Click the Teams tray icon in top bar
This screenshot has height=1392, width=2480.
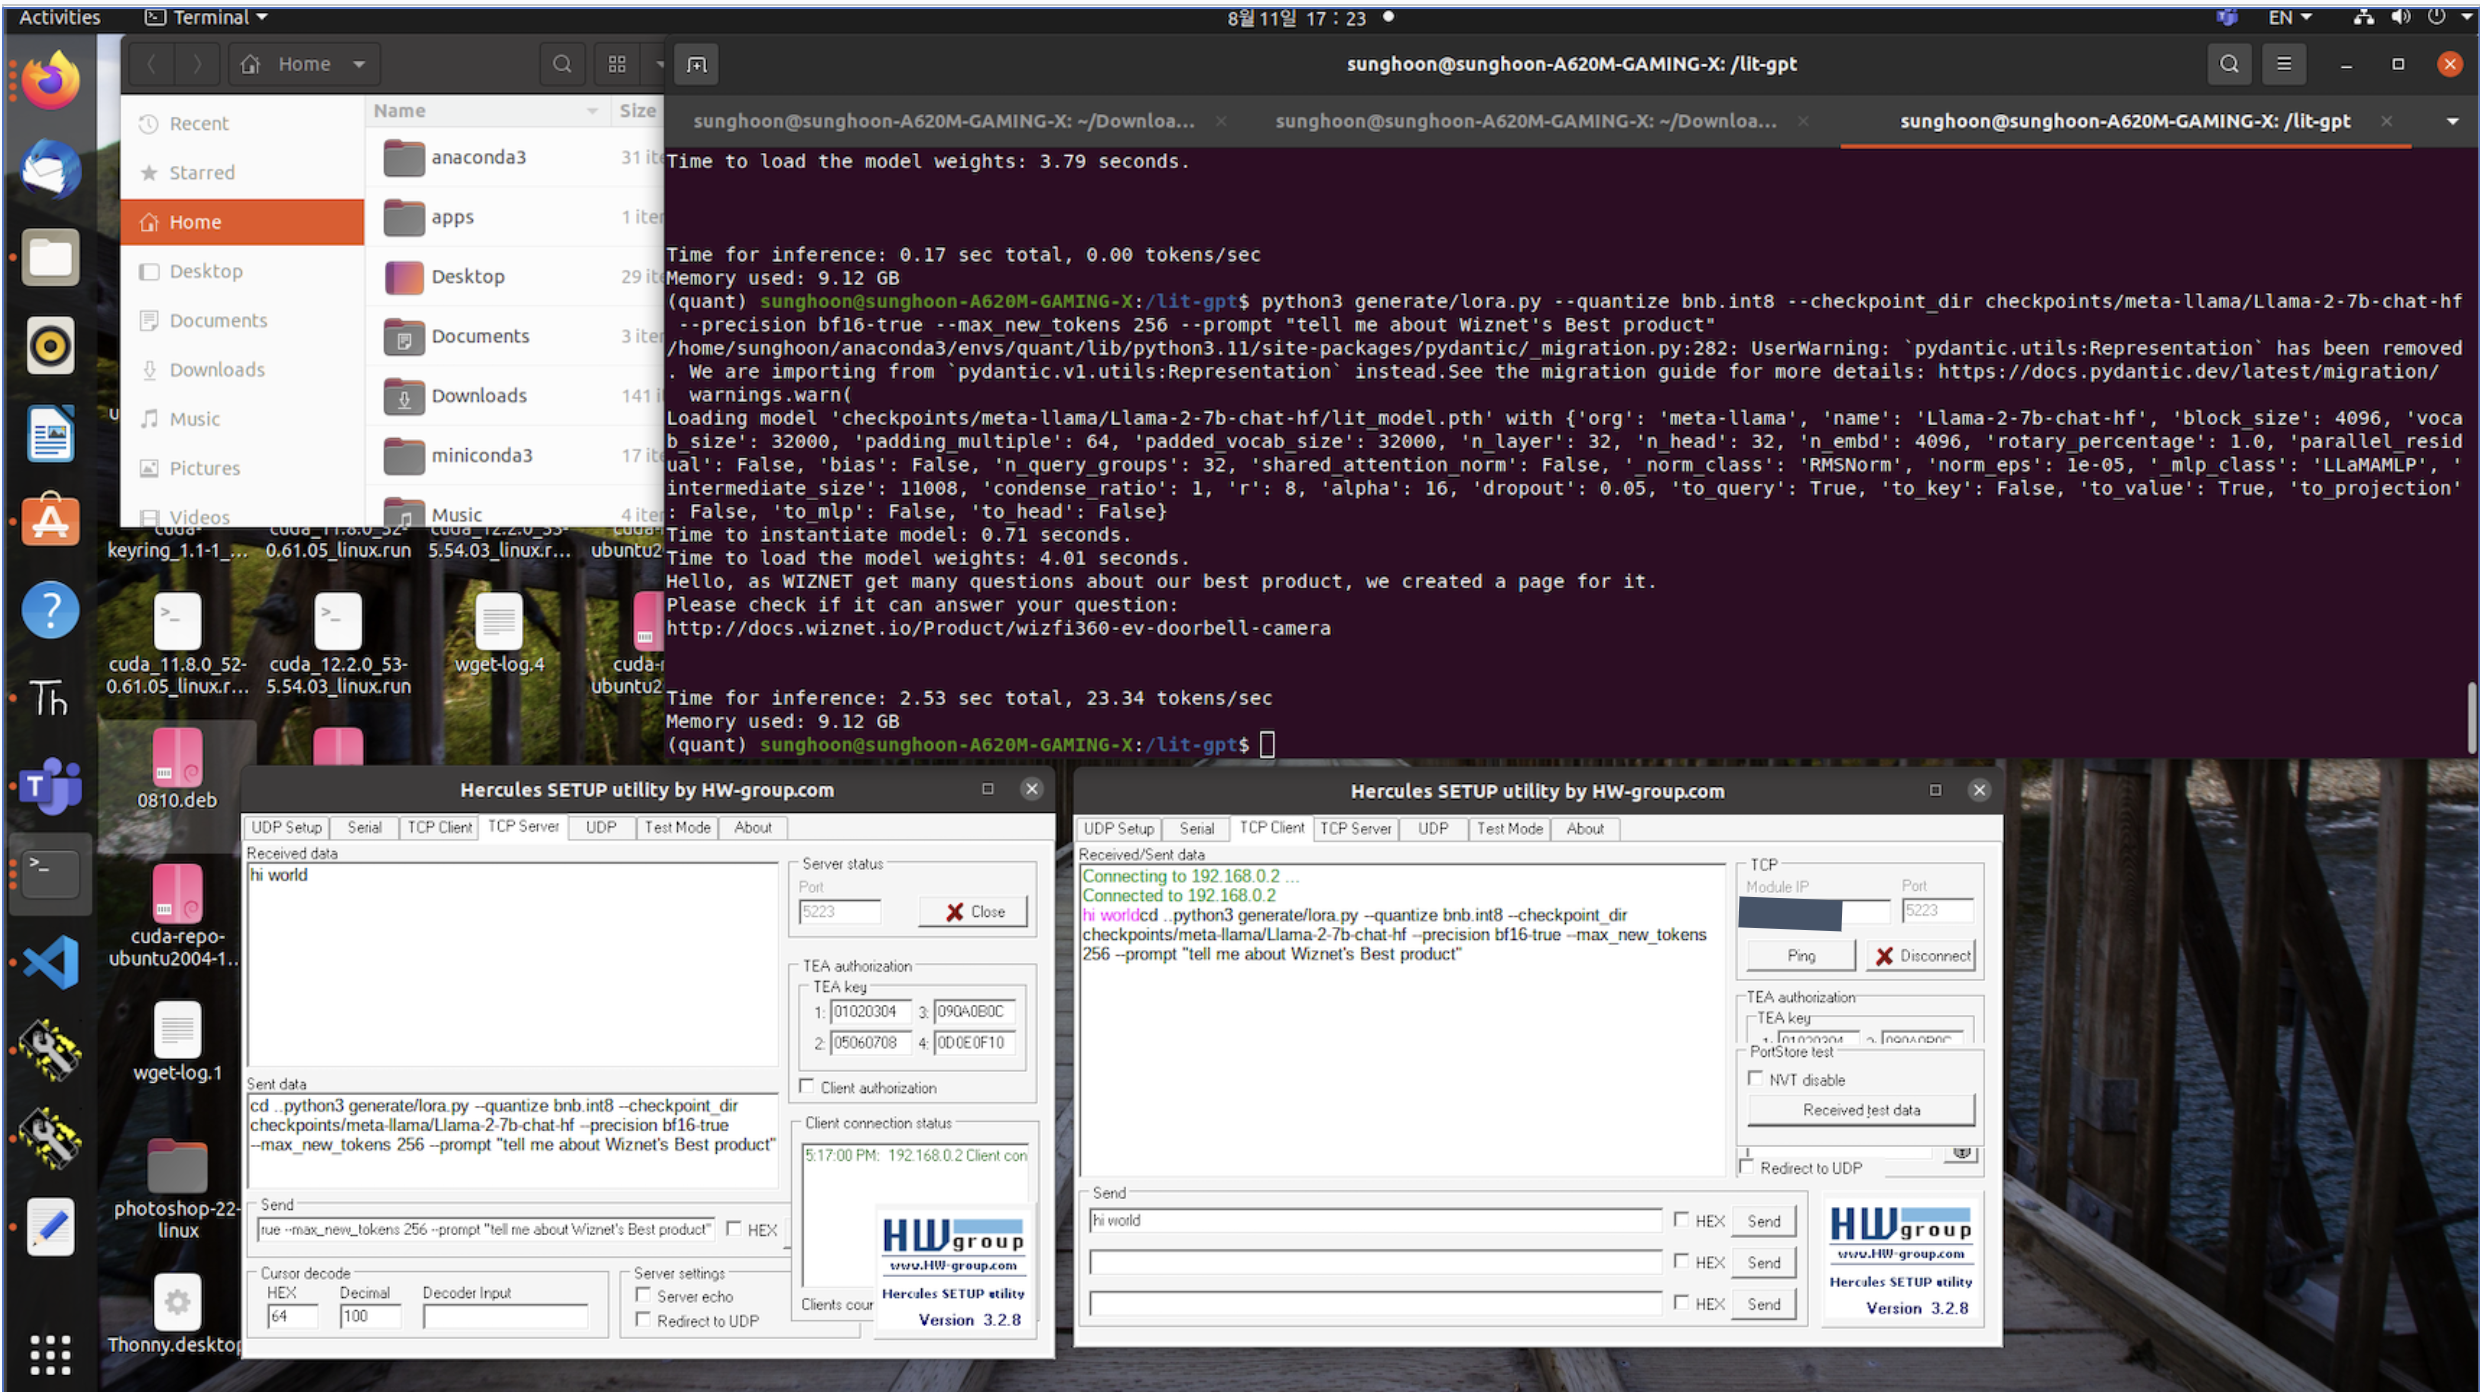tap(2226, 17)
